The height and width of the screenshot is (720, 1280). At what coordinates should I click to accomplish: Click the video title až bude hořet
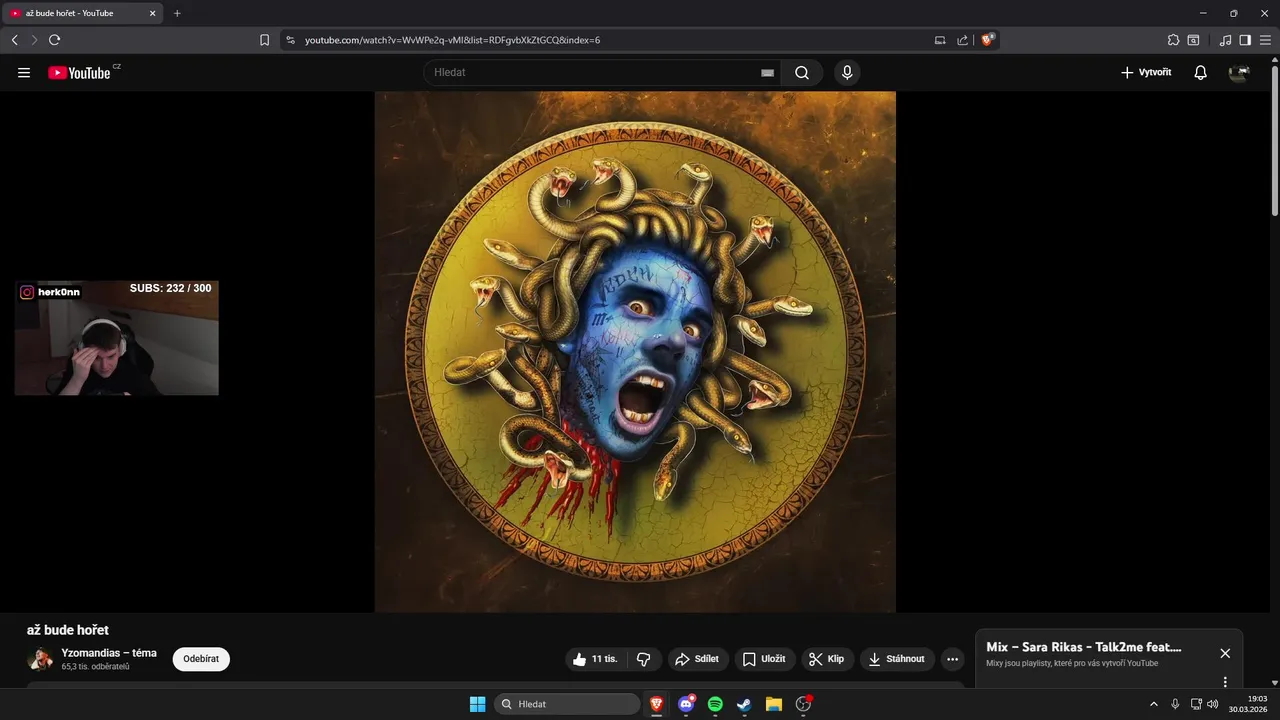[68, 630]
